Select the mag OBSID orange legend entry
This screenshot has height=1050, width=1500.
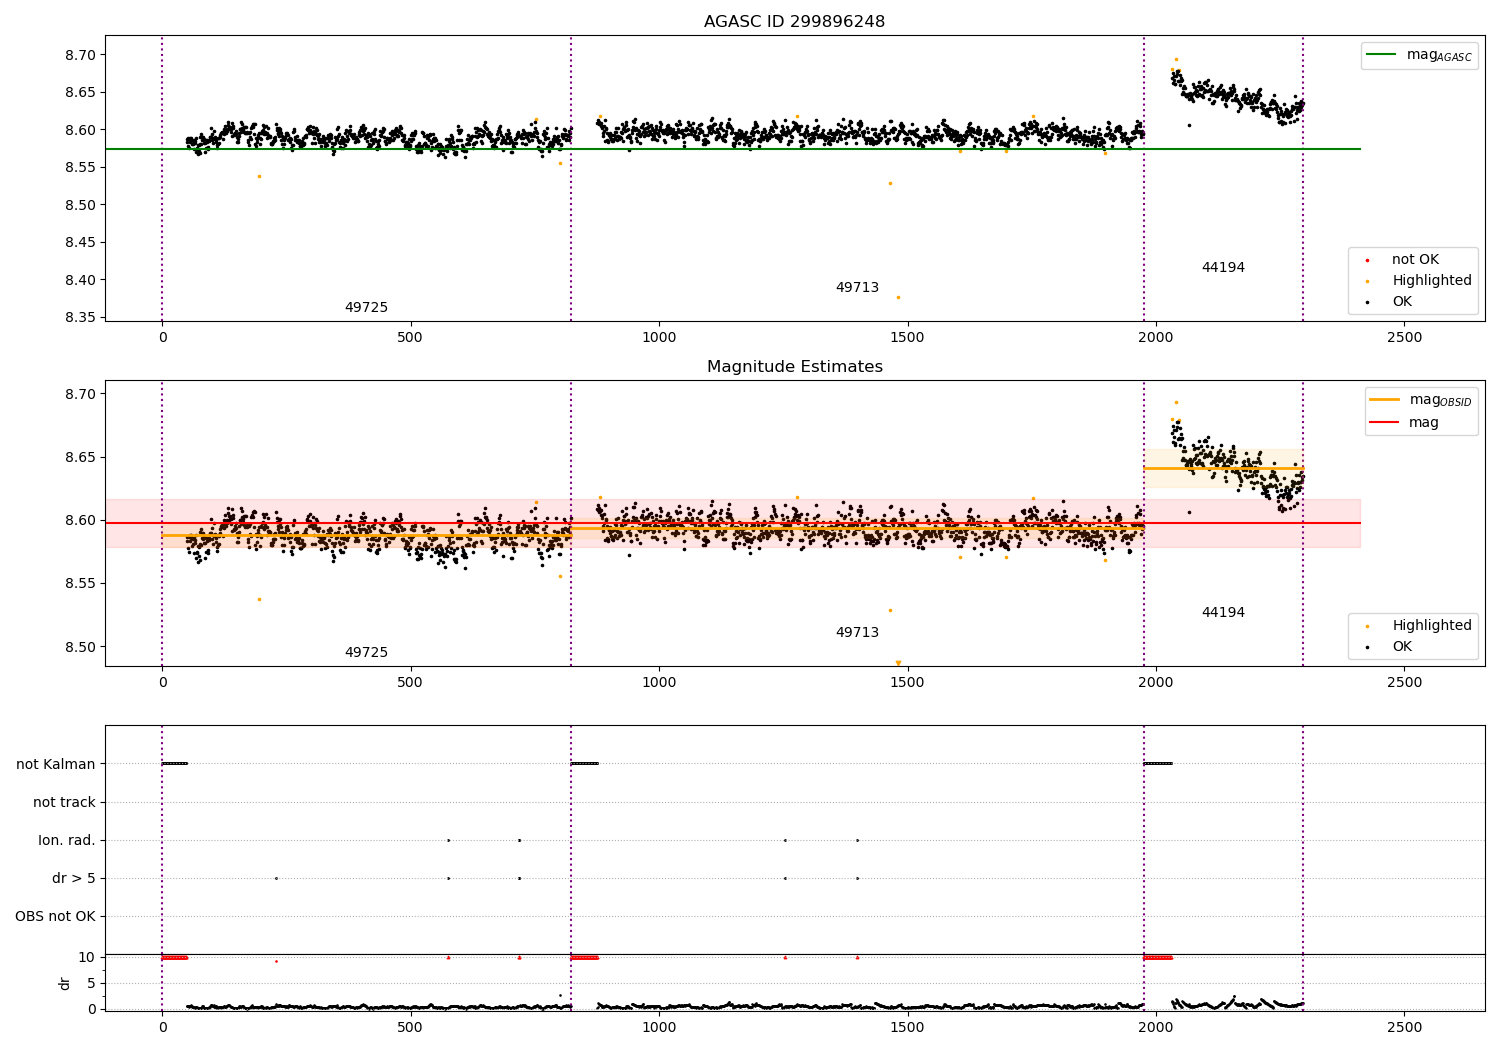1422,400
